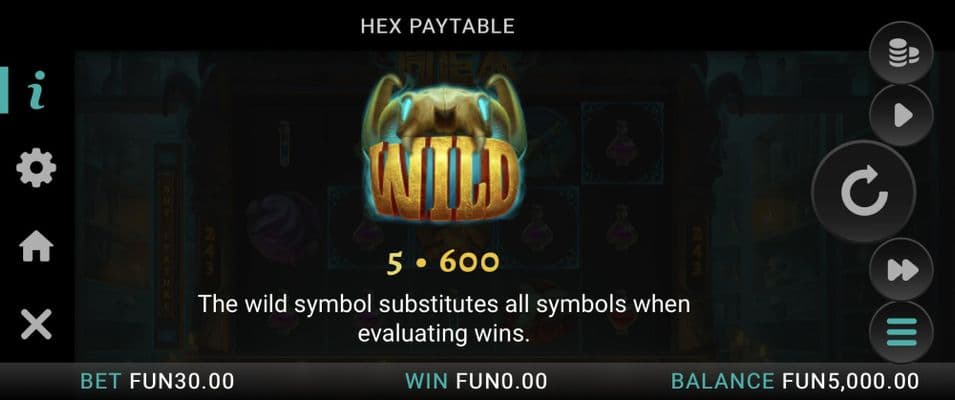The image size is (955, 400).
Task: Click the wild symbol description text
Action: [444, 318]
